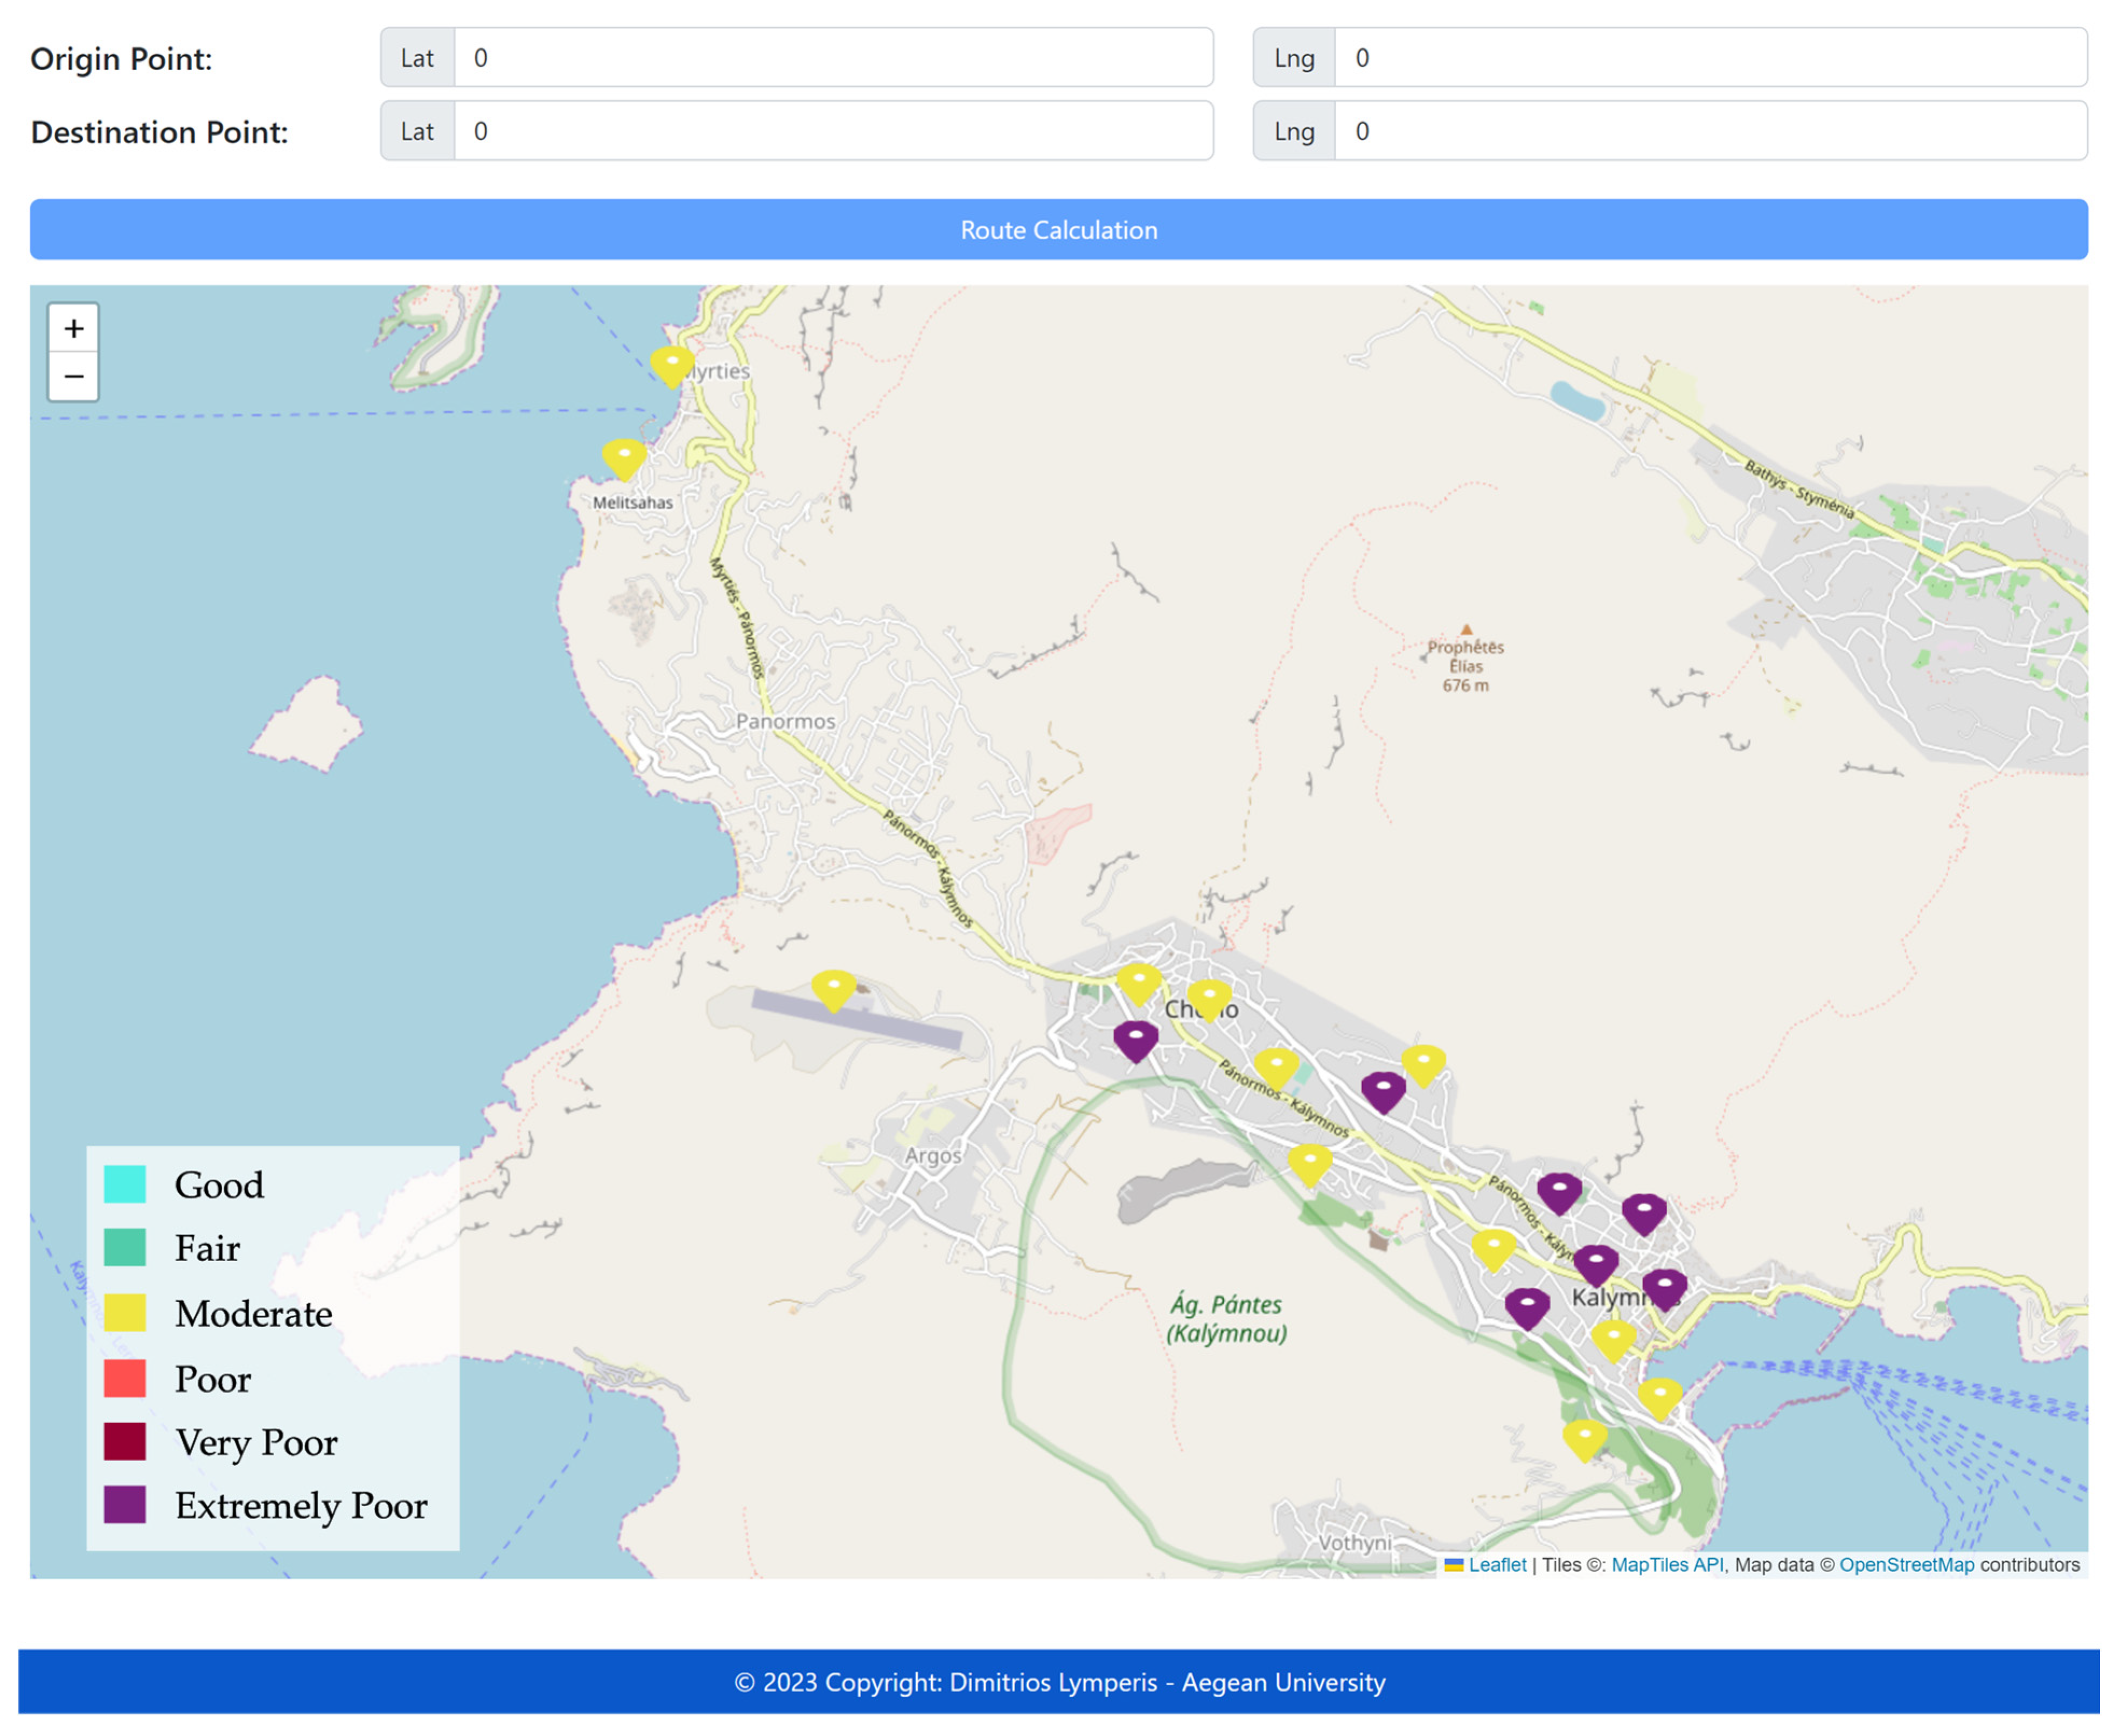
Task: Click the Moderate yellow legend swatch
Action: [125, 1313]
